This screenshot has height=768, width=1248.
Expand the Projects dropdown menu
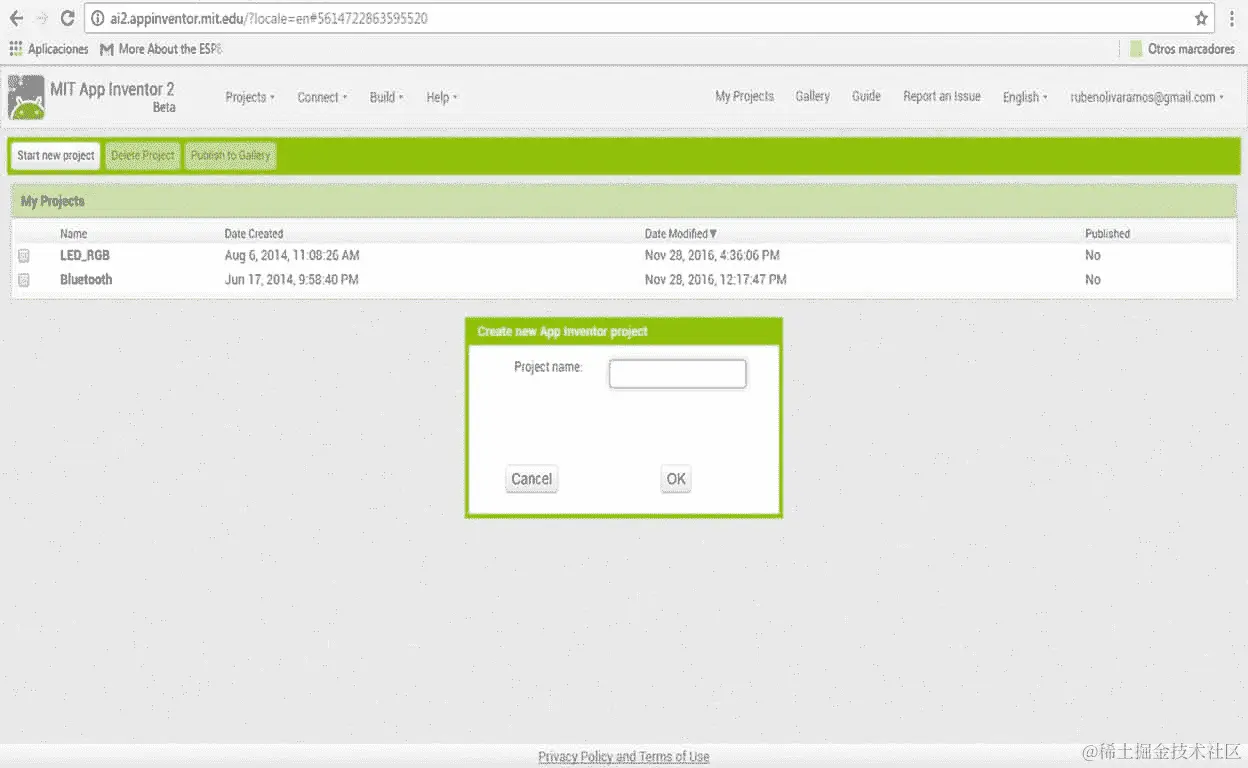coord(249,97)
